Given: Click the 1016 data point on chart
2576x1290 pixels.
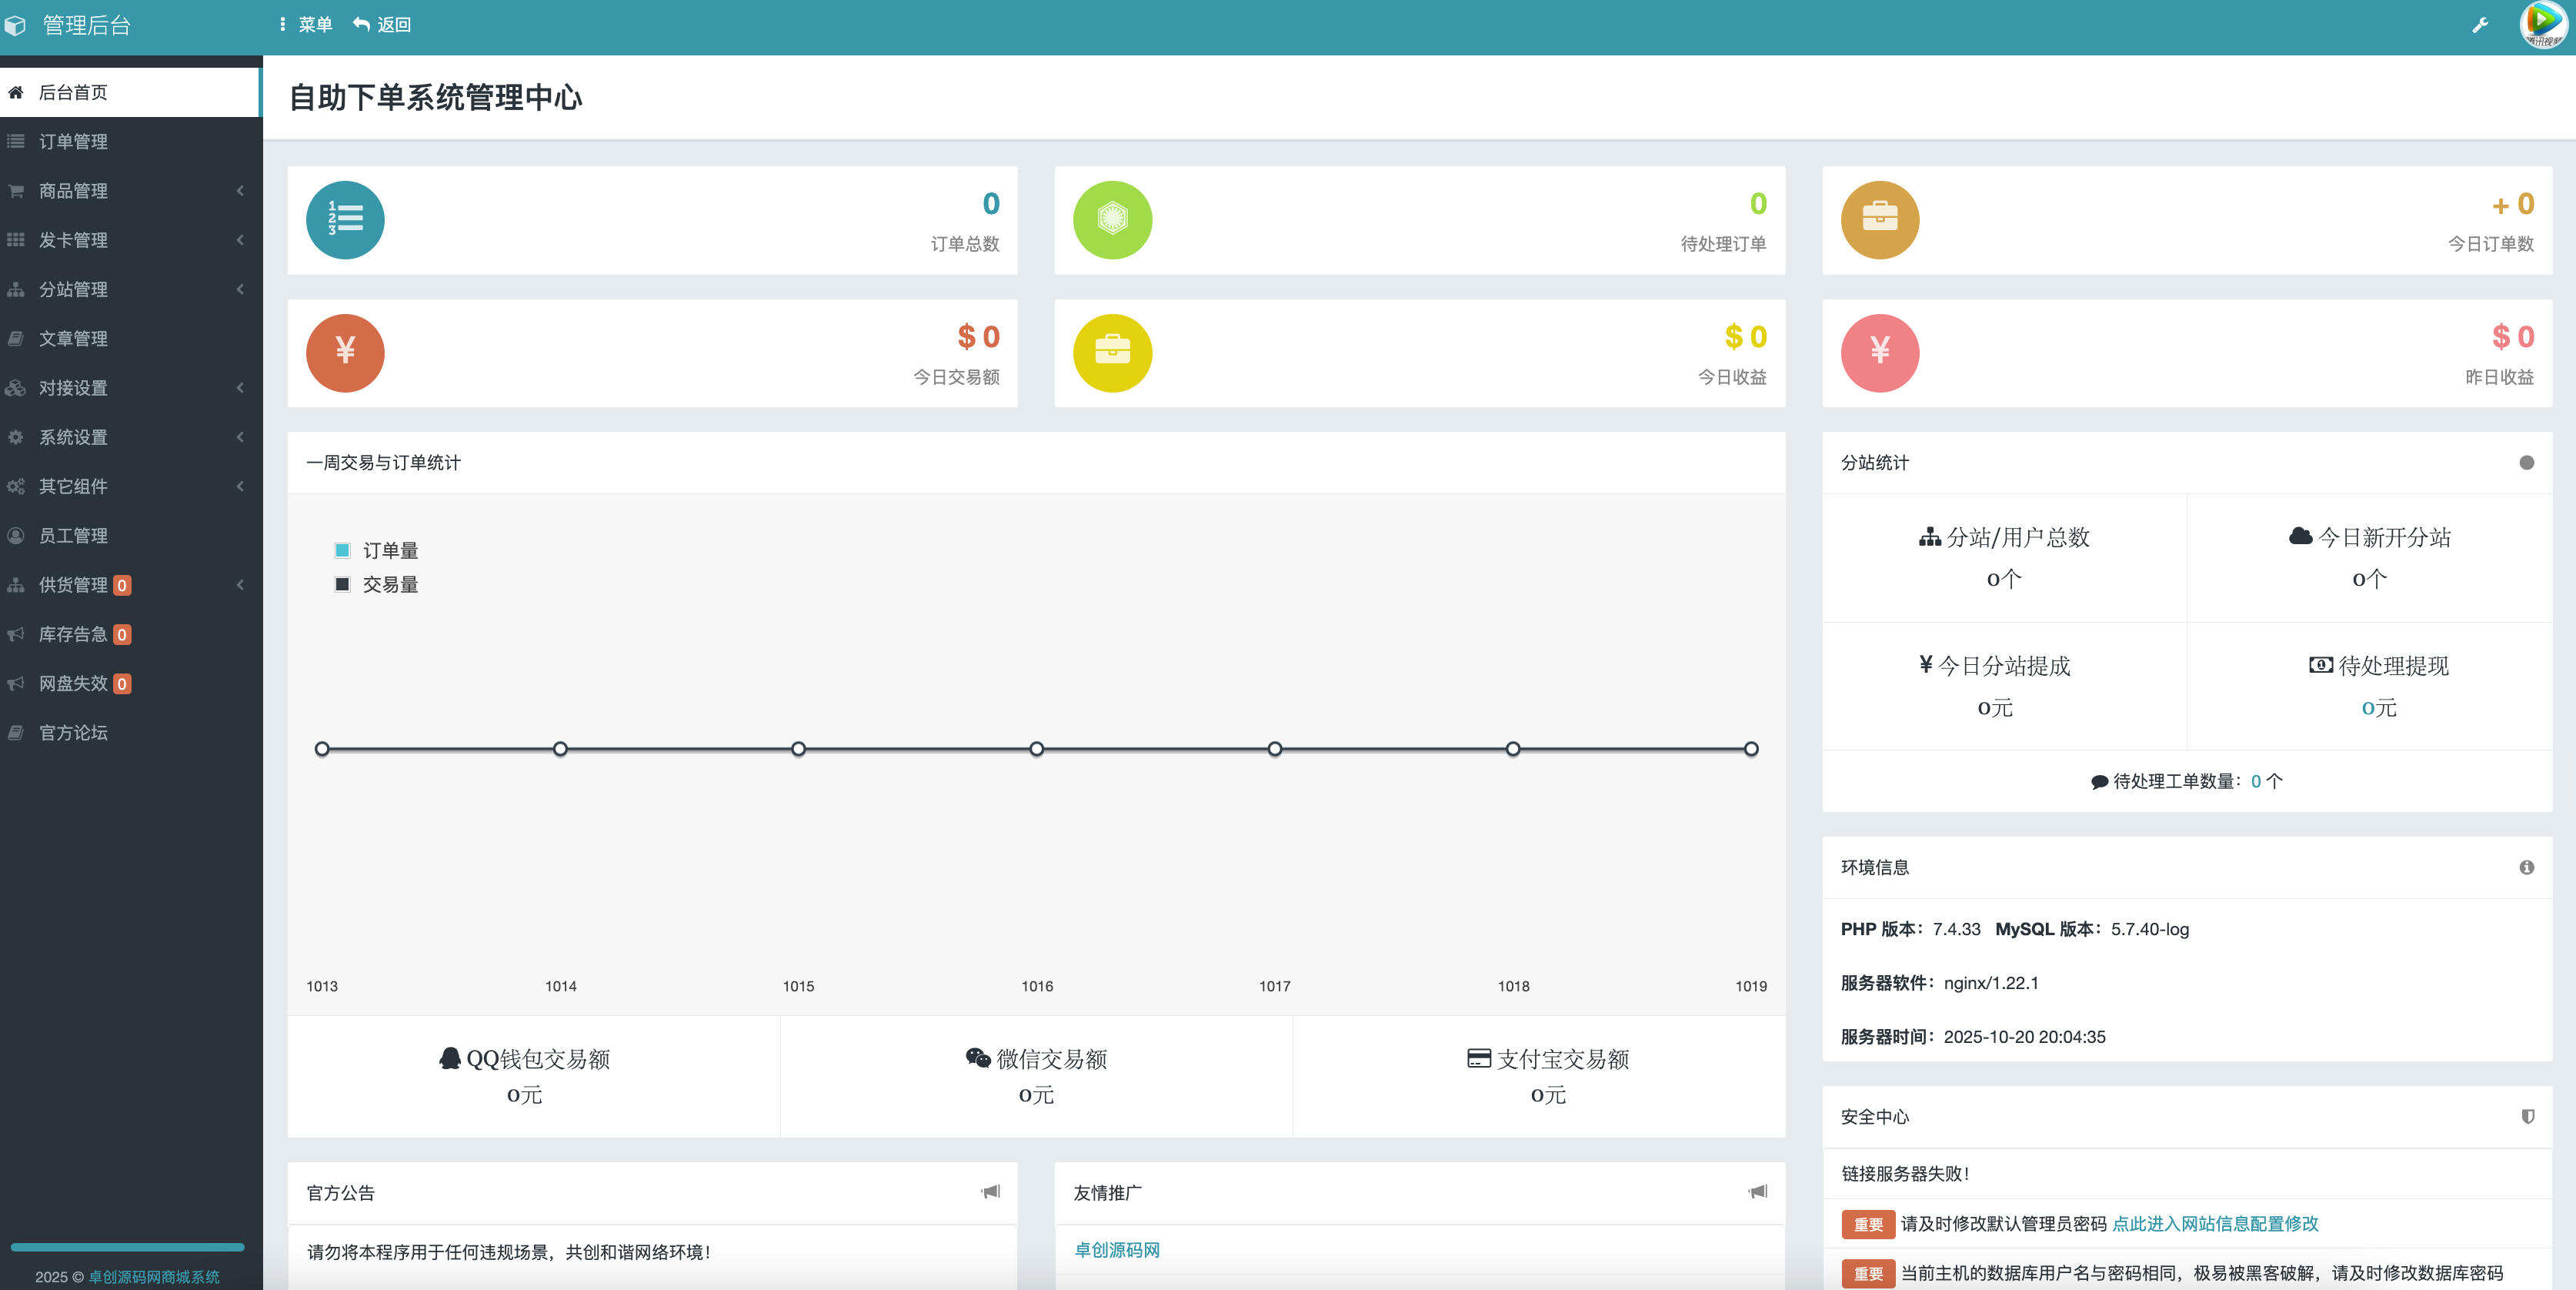Looking at the screenshot, I should click(1037, 749).
